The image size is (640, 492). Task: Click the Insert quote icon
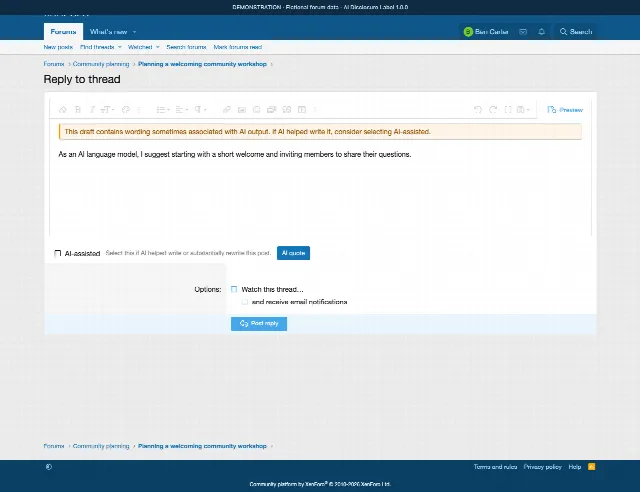coord(287,109)
